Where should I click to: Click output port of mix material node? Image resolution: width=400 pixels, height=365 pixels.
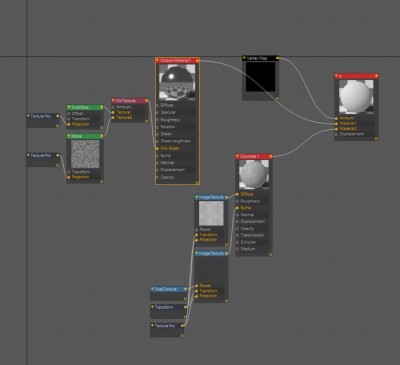(376, 76)
